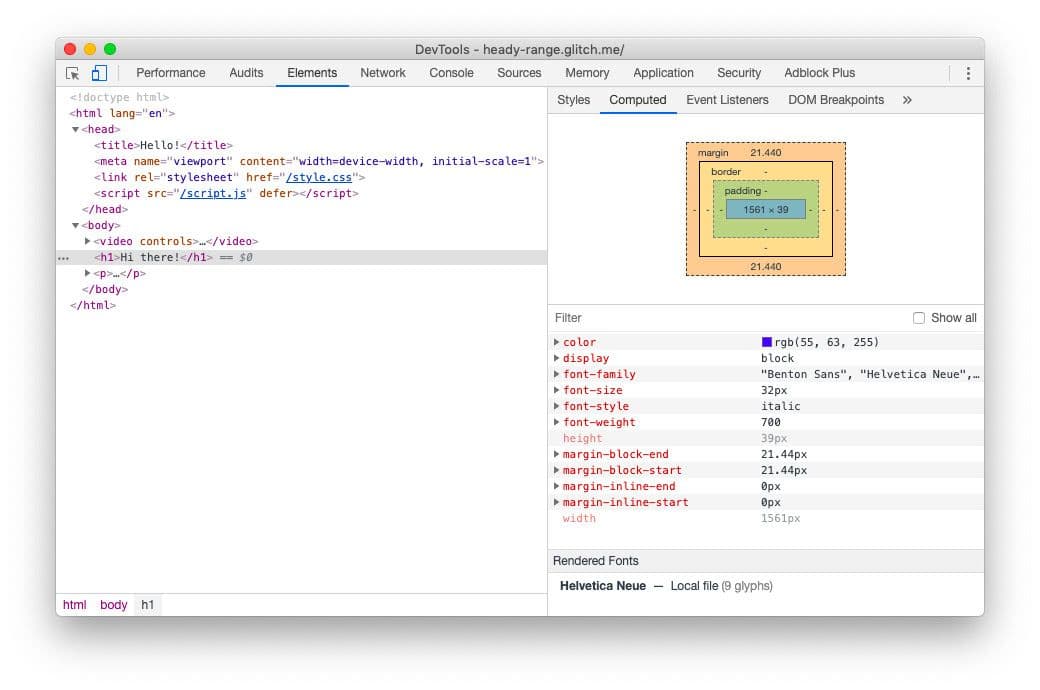The image size is (1040, 690).
Task: Expand the video controls element
Action: click(x=88, y=241)
